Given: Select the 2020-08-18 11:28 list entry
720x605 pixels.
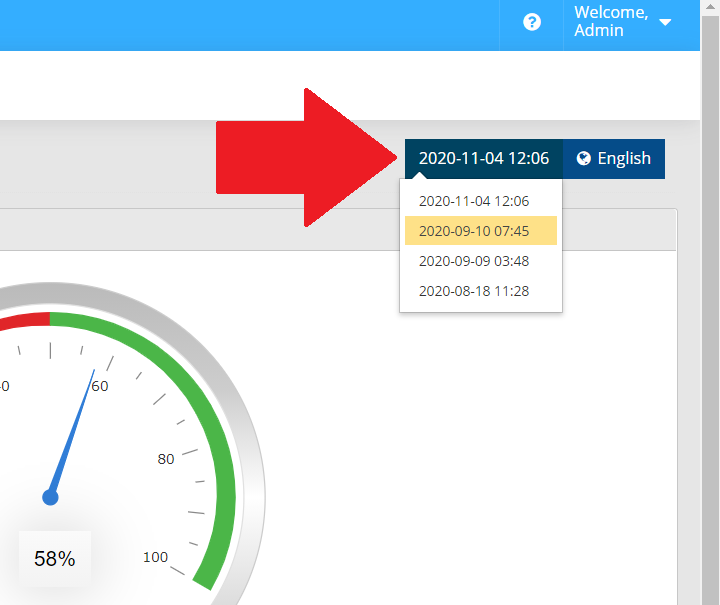Looking at the screenshot, I should pyautogui.click(x=474, y=291).
